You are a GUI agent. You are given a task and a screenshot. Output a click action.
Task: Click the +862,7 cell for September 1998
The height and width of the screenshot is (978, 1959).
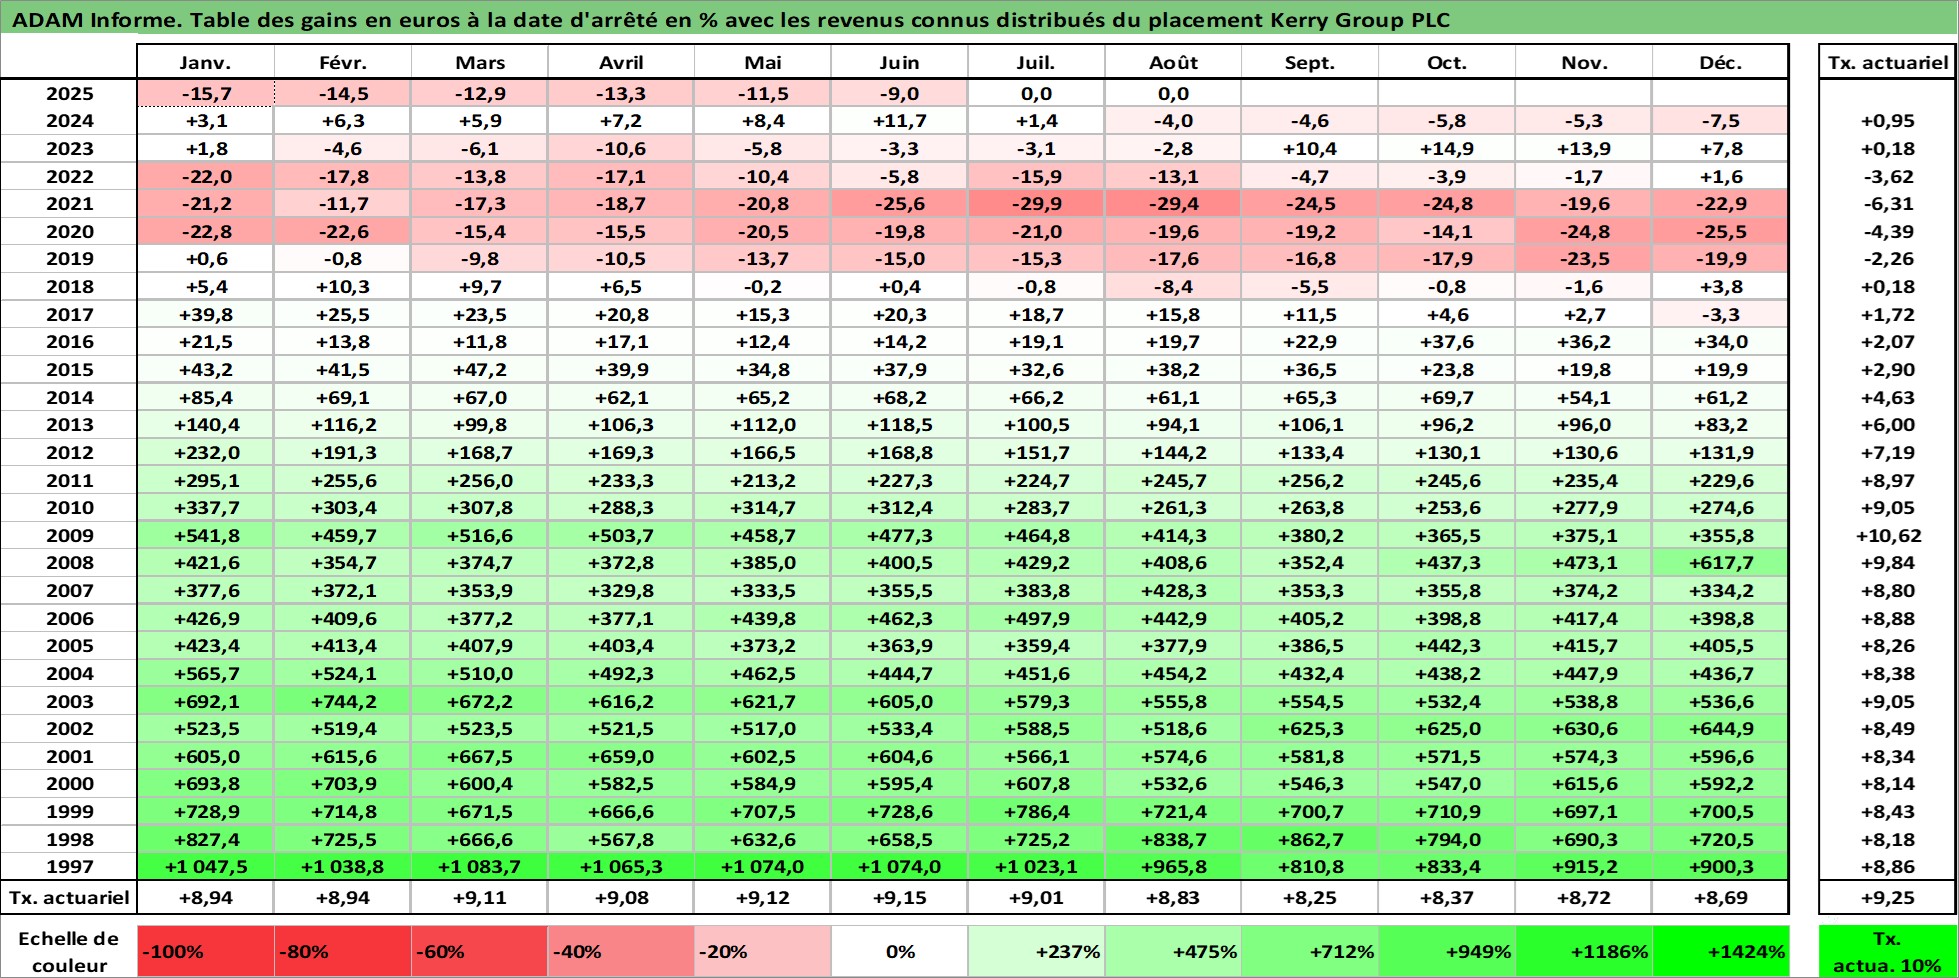(x=1310, y=839)
